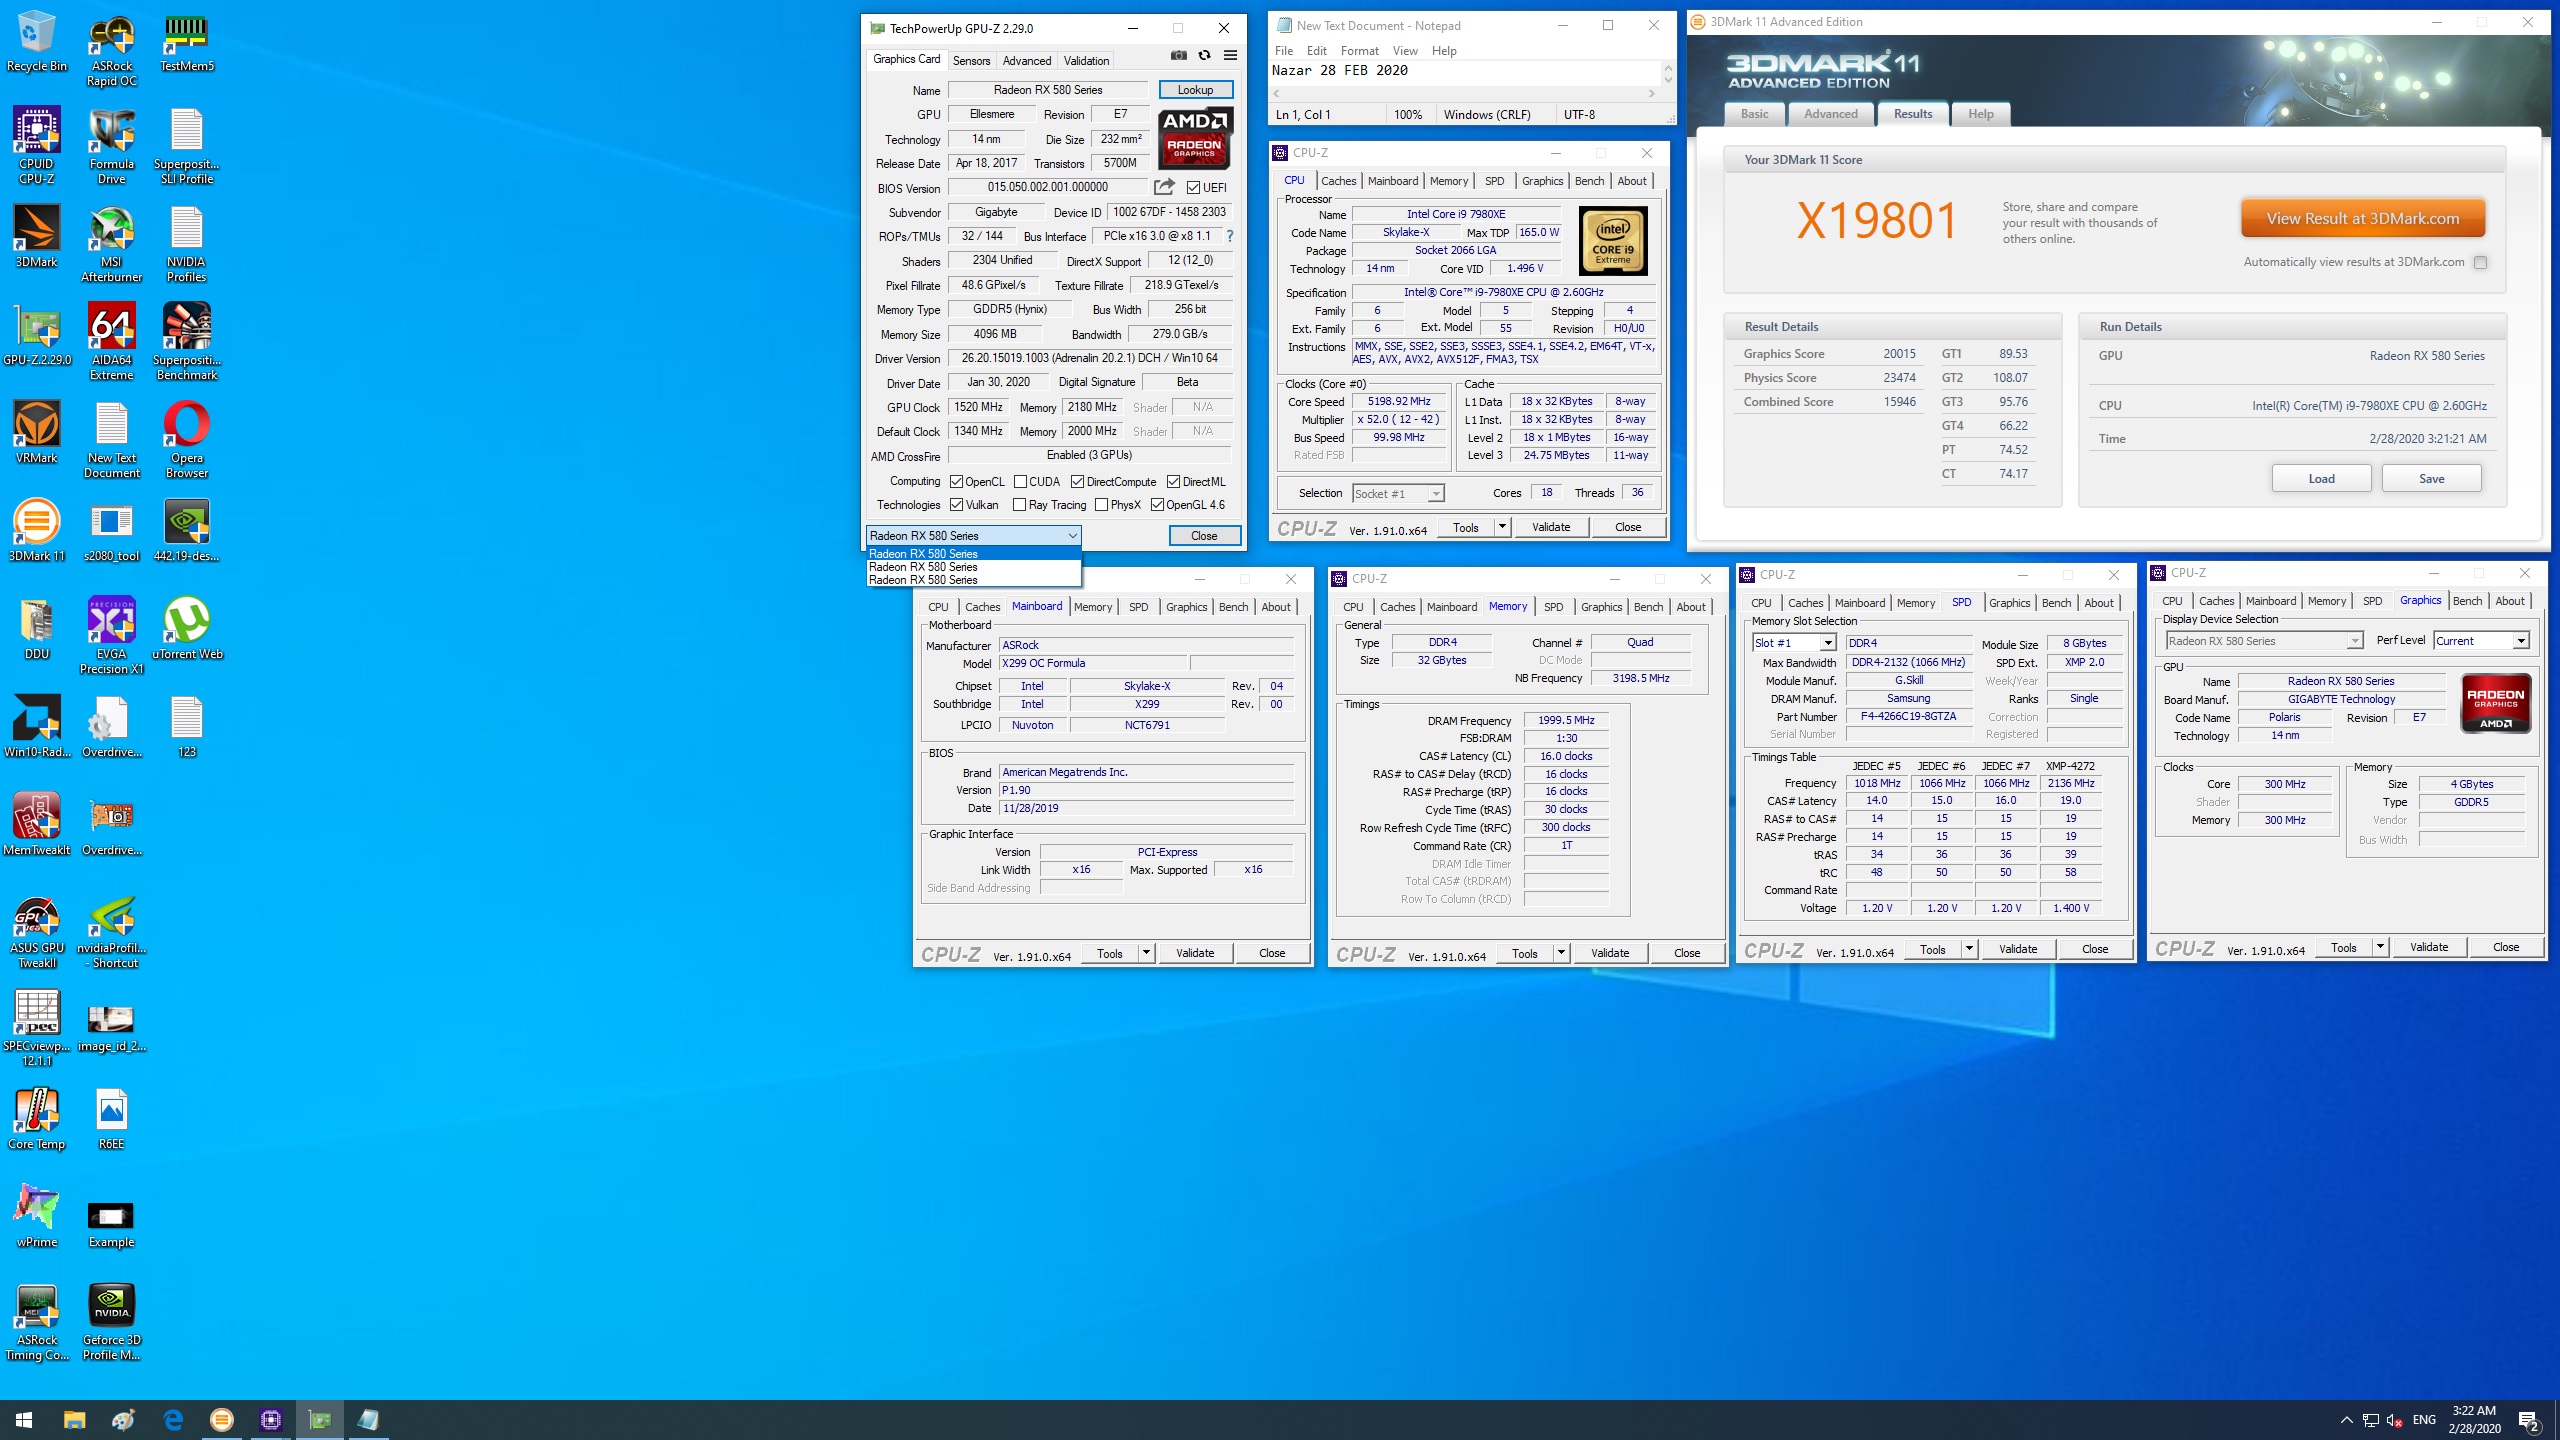Click GPU-Z refresh icon
2560x1440 pixels.
[1204, 56]
